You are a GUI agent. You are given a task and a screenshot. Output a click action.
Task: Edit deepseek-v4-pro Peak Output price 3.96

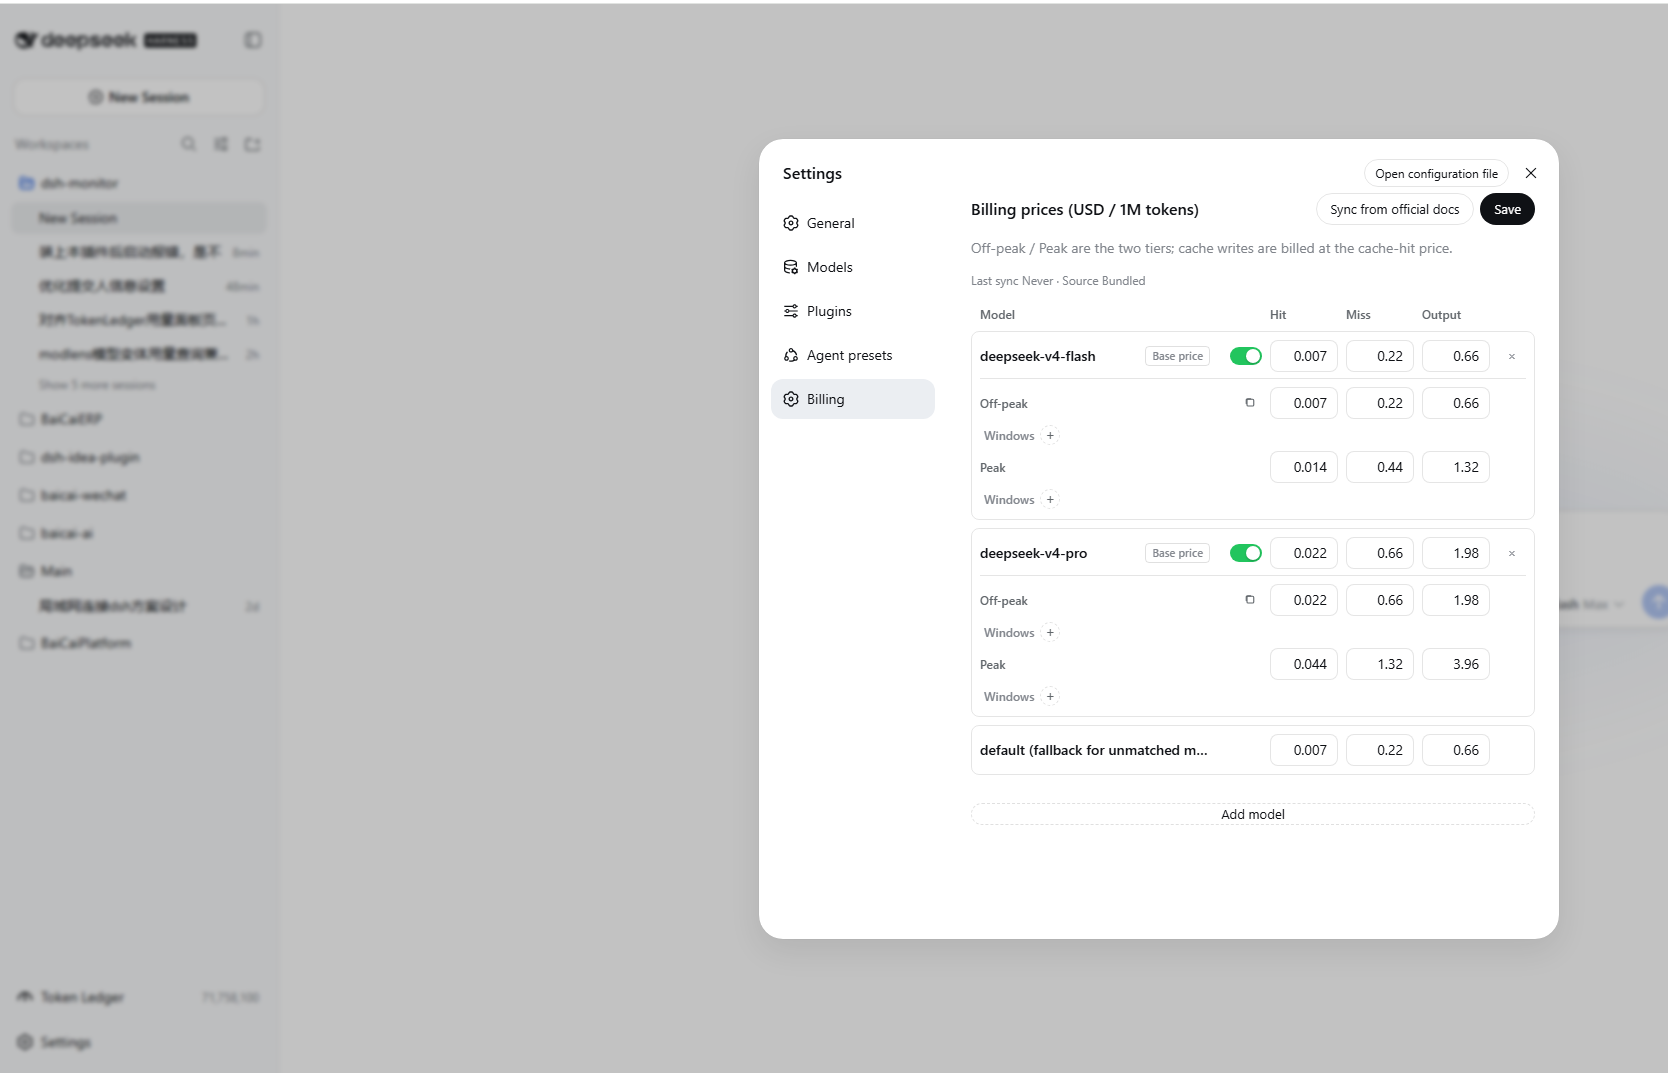(1456, 664)
